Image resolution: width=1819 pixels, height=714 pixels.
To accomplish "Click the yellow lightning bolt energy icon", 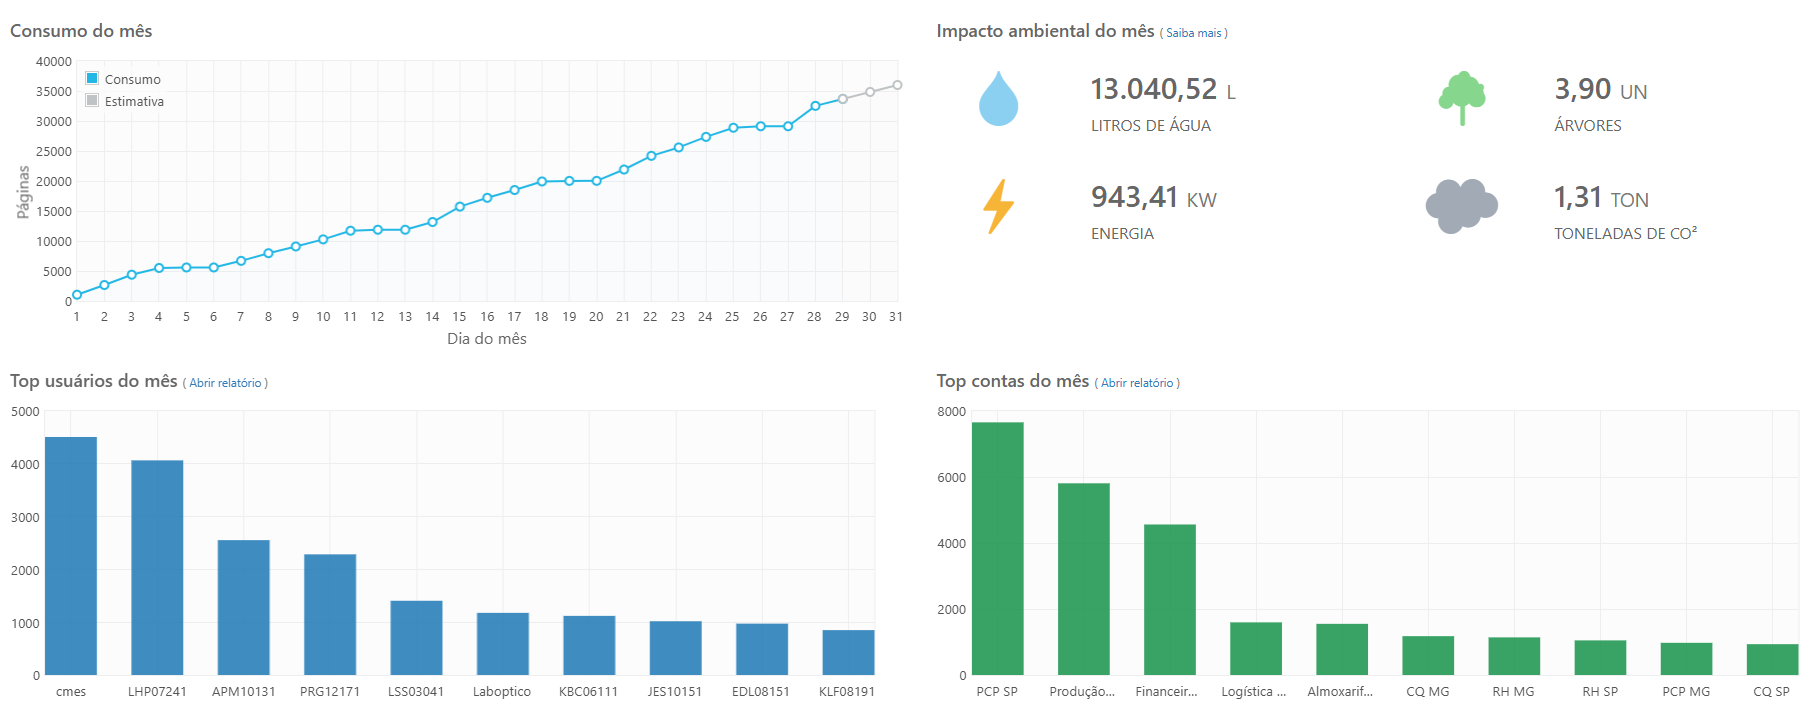I will coord(998,206).
